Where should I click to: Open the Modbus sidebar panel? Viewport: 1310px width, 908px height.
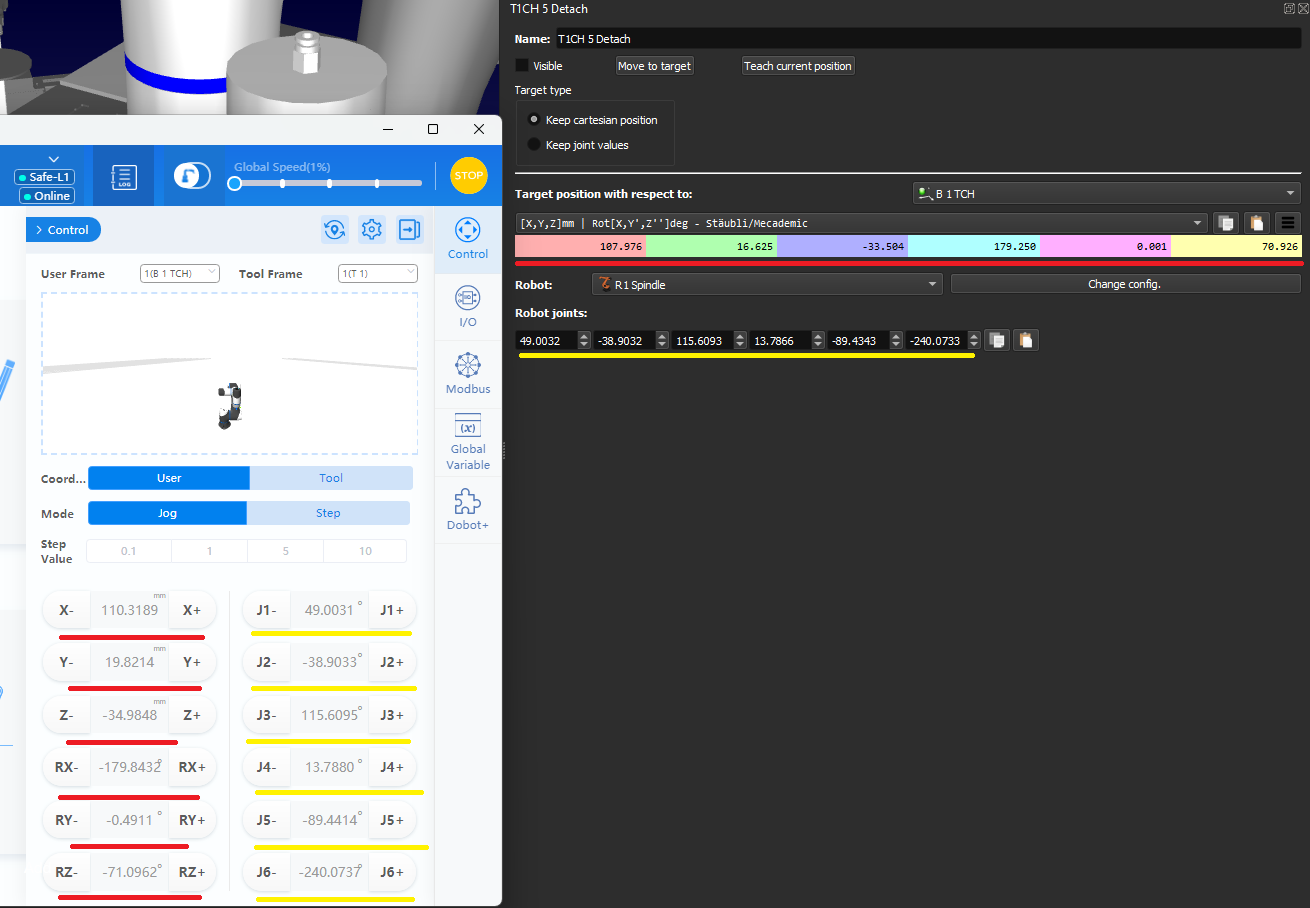pyautogui.click(x=467, y=373)
